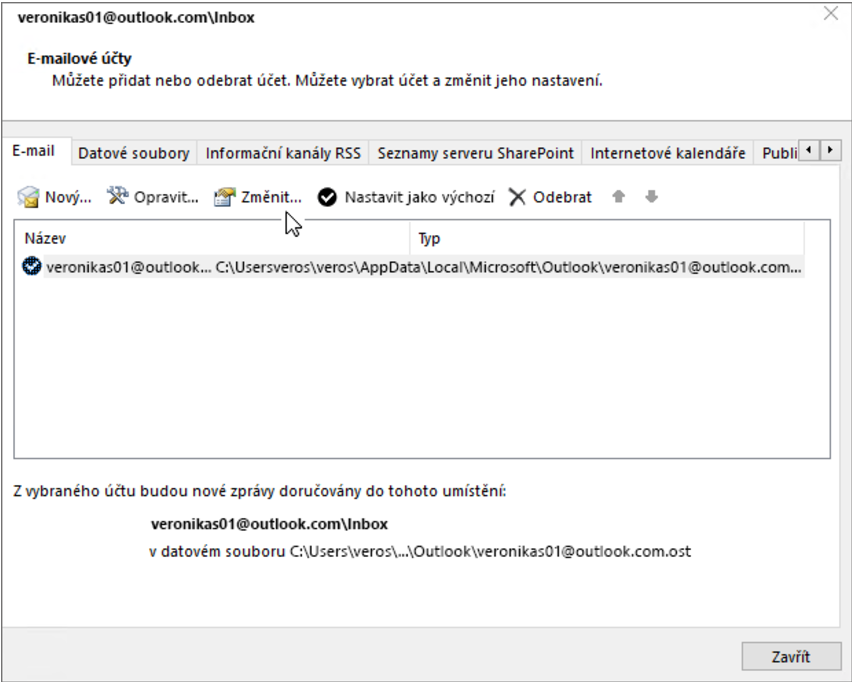Click Opravit... to repair account
The image size is (852, 682).
[x=166, y=197]
